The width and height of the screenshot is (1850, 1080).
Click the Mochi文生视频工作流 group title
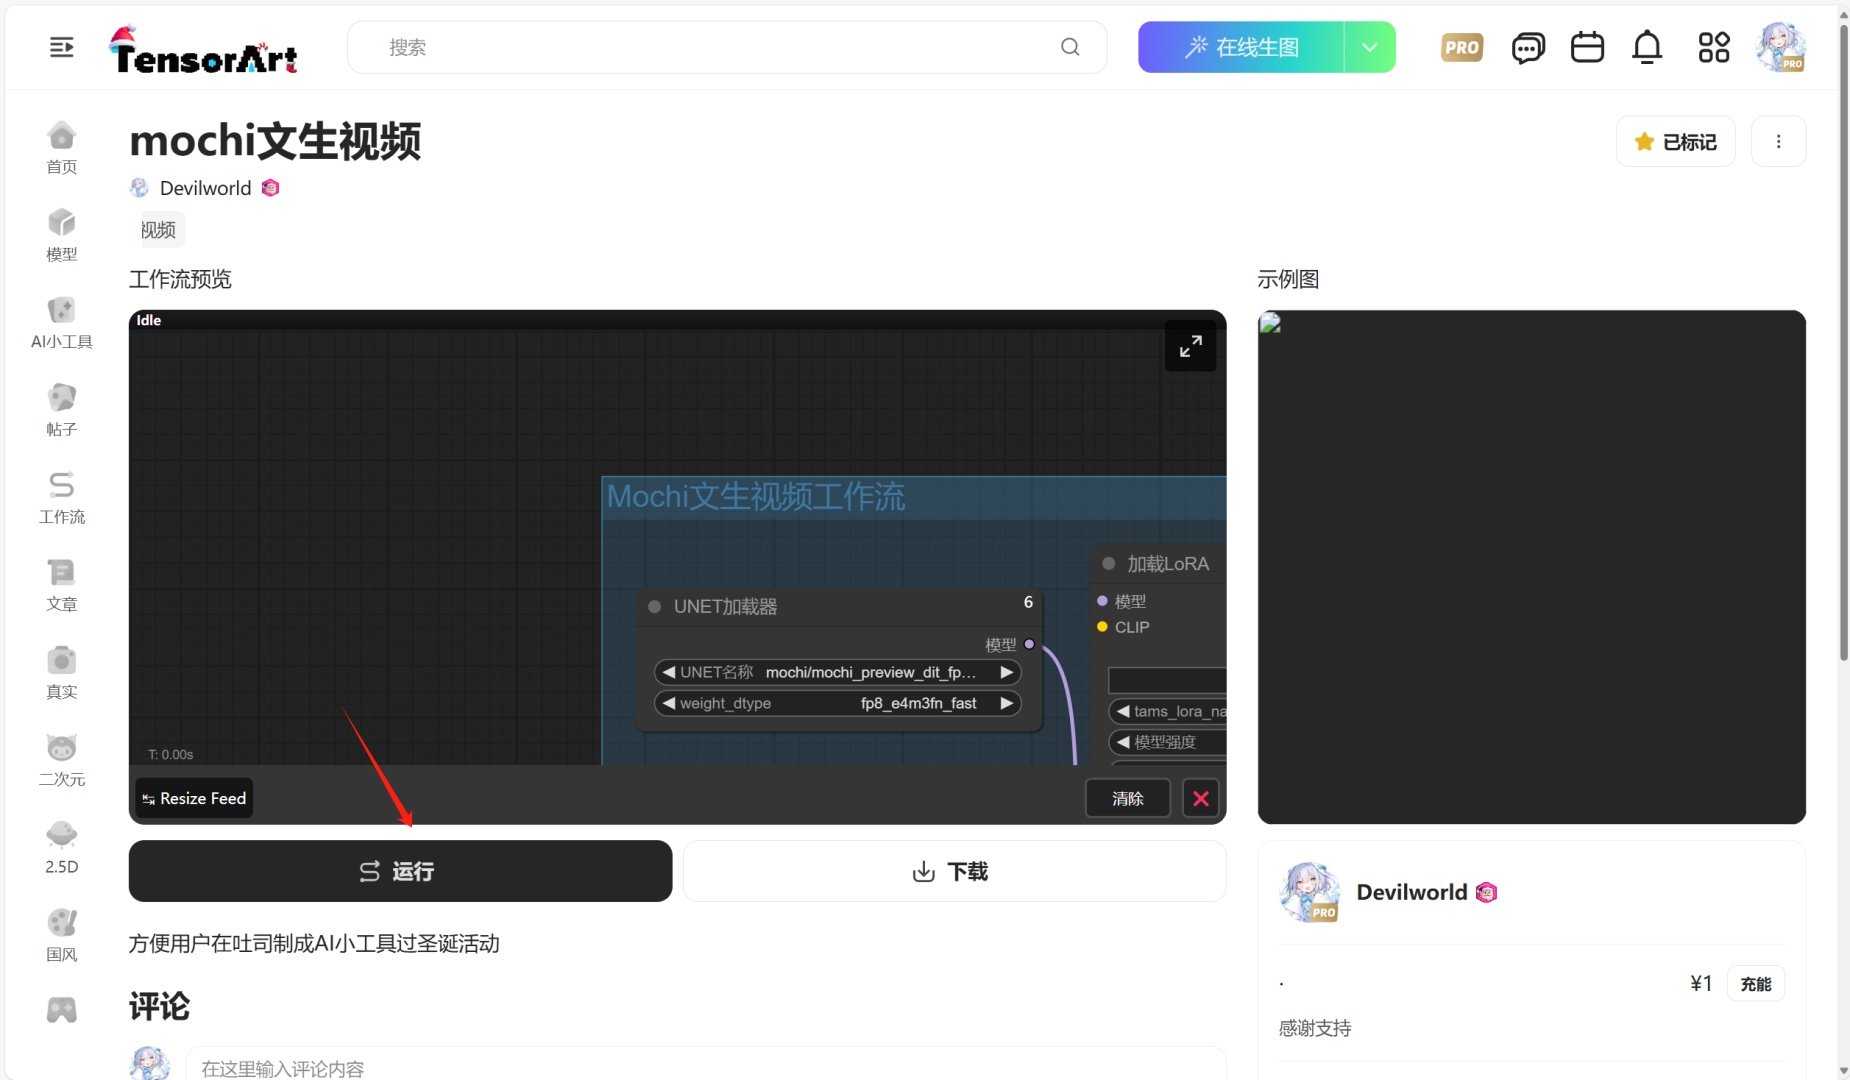[756, 497]
